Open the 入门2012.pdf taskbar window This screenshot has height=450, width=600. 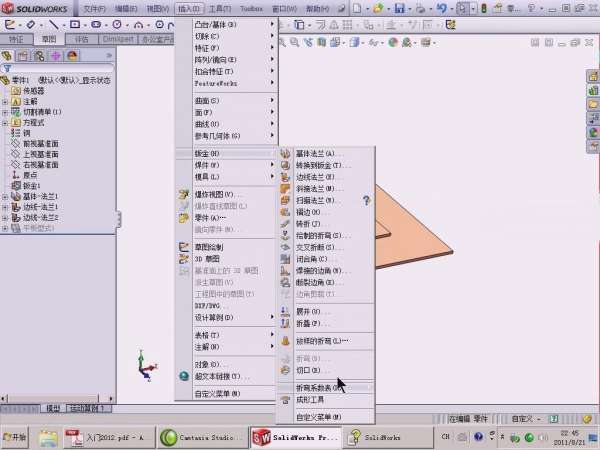coord(109,437)
